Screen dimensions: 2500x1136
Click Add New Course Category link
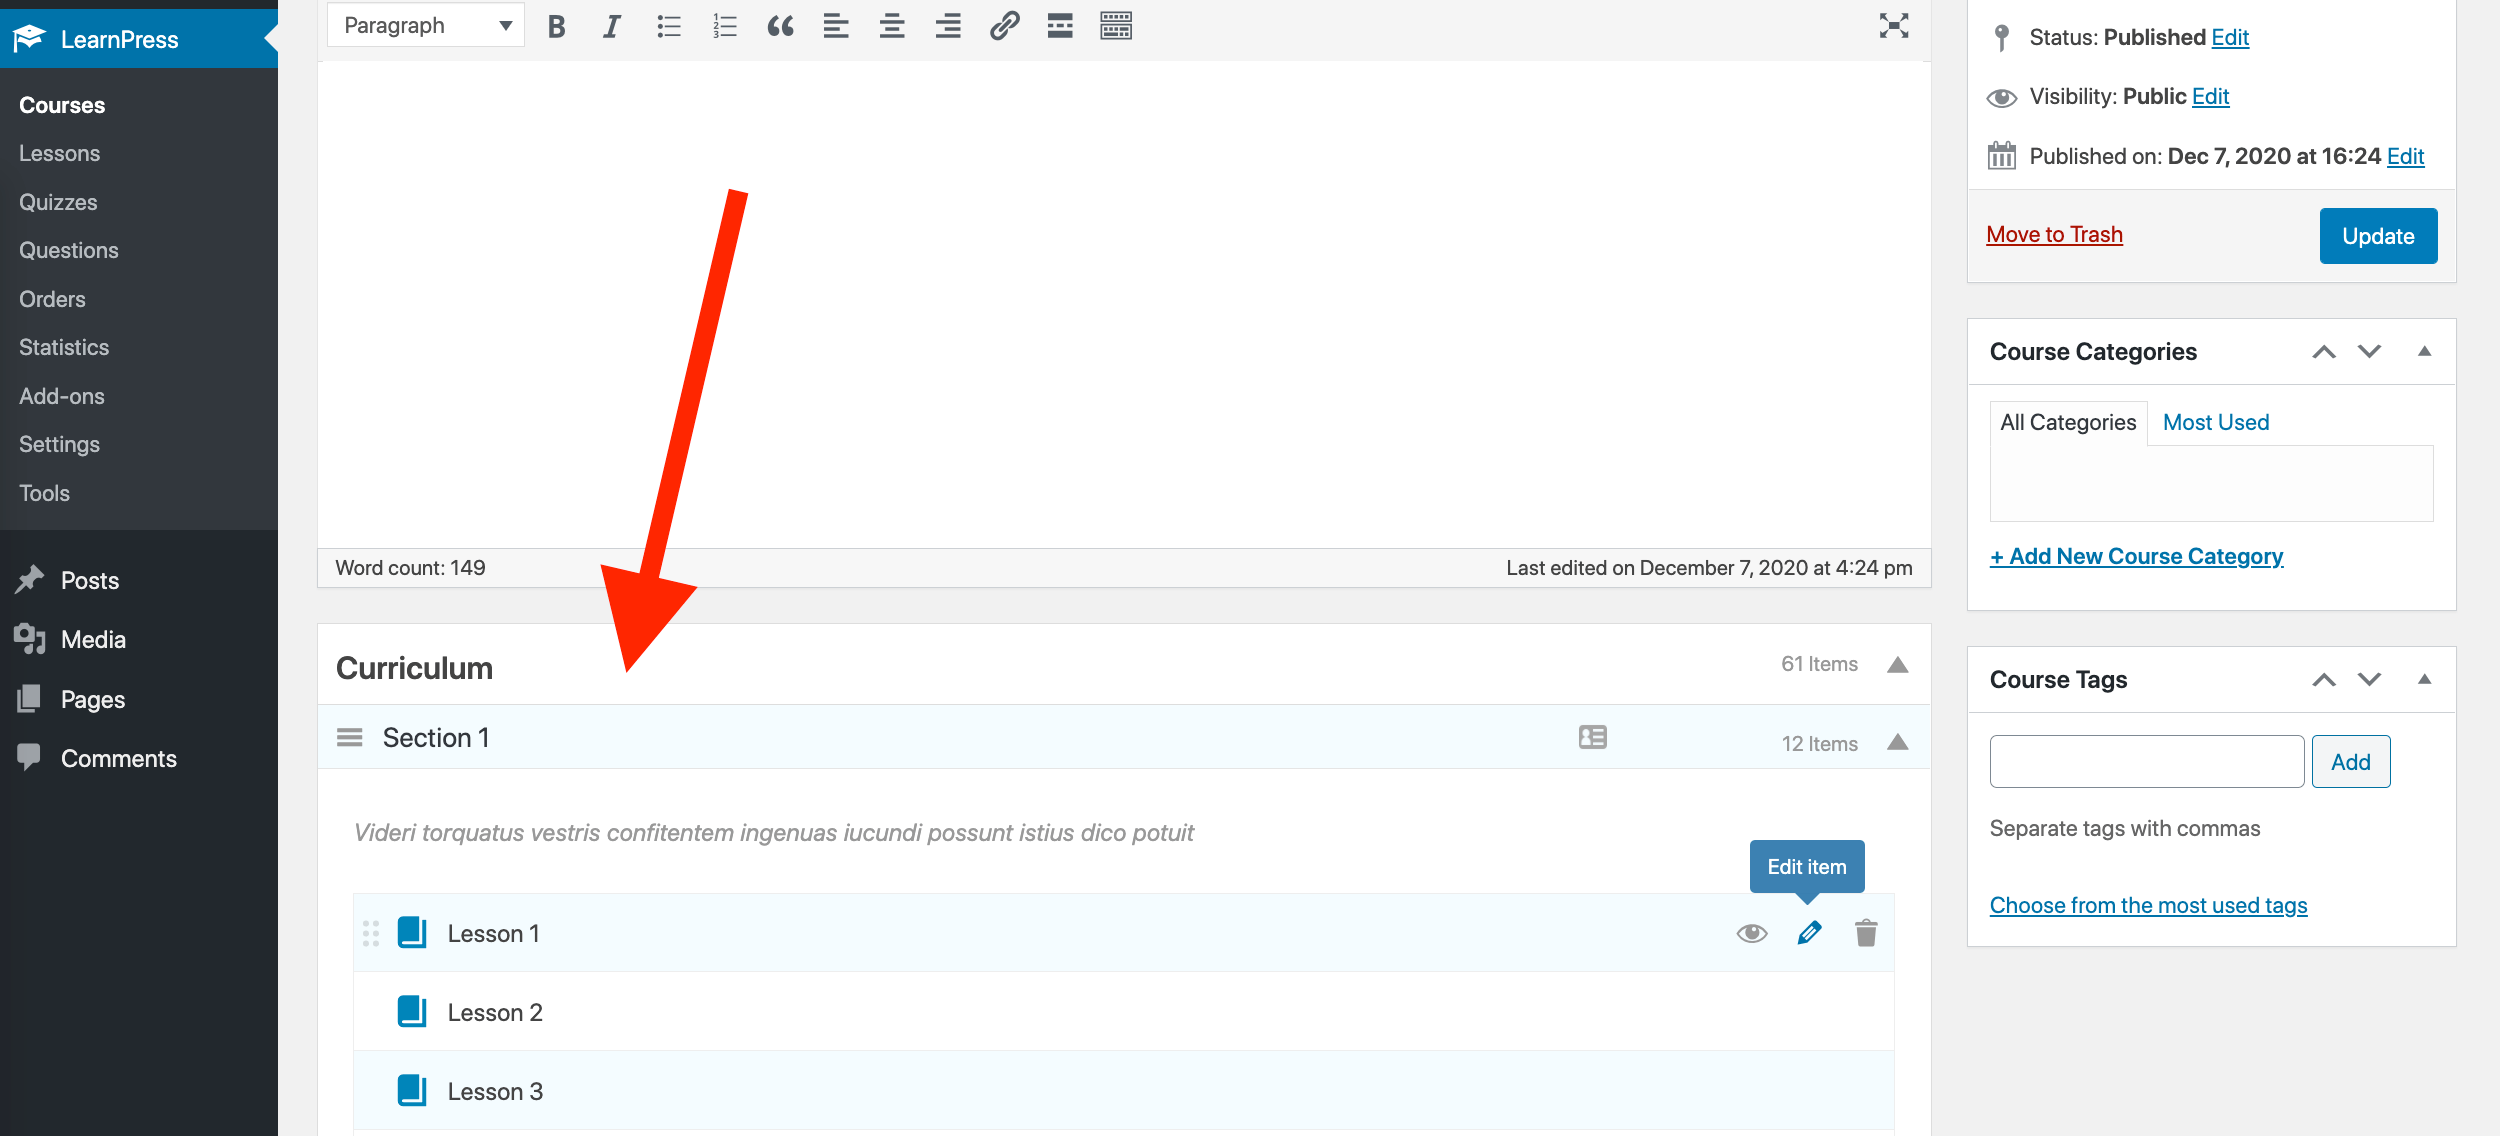pyautogui.click(x=2136, y=556)
